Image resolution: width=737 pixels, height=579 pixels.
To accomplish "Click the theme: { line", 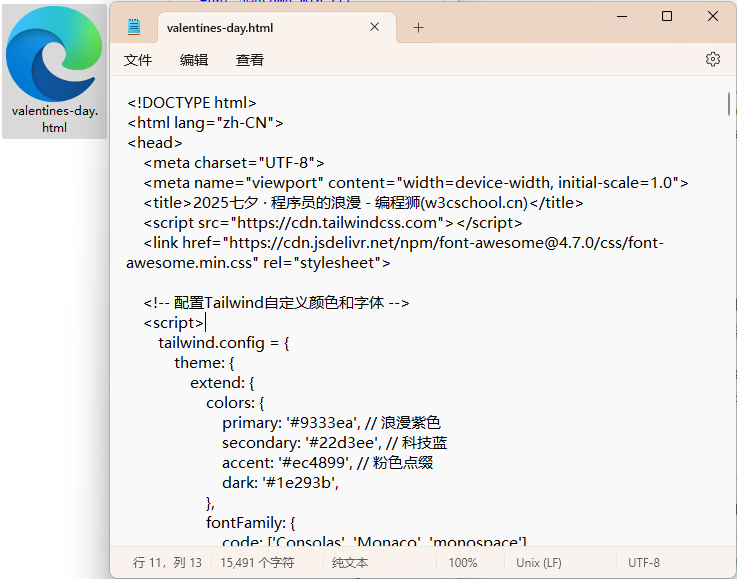I will 204,363.
